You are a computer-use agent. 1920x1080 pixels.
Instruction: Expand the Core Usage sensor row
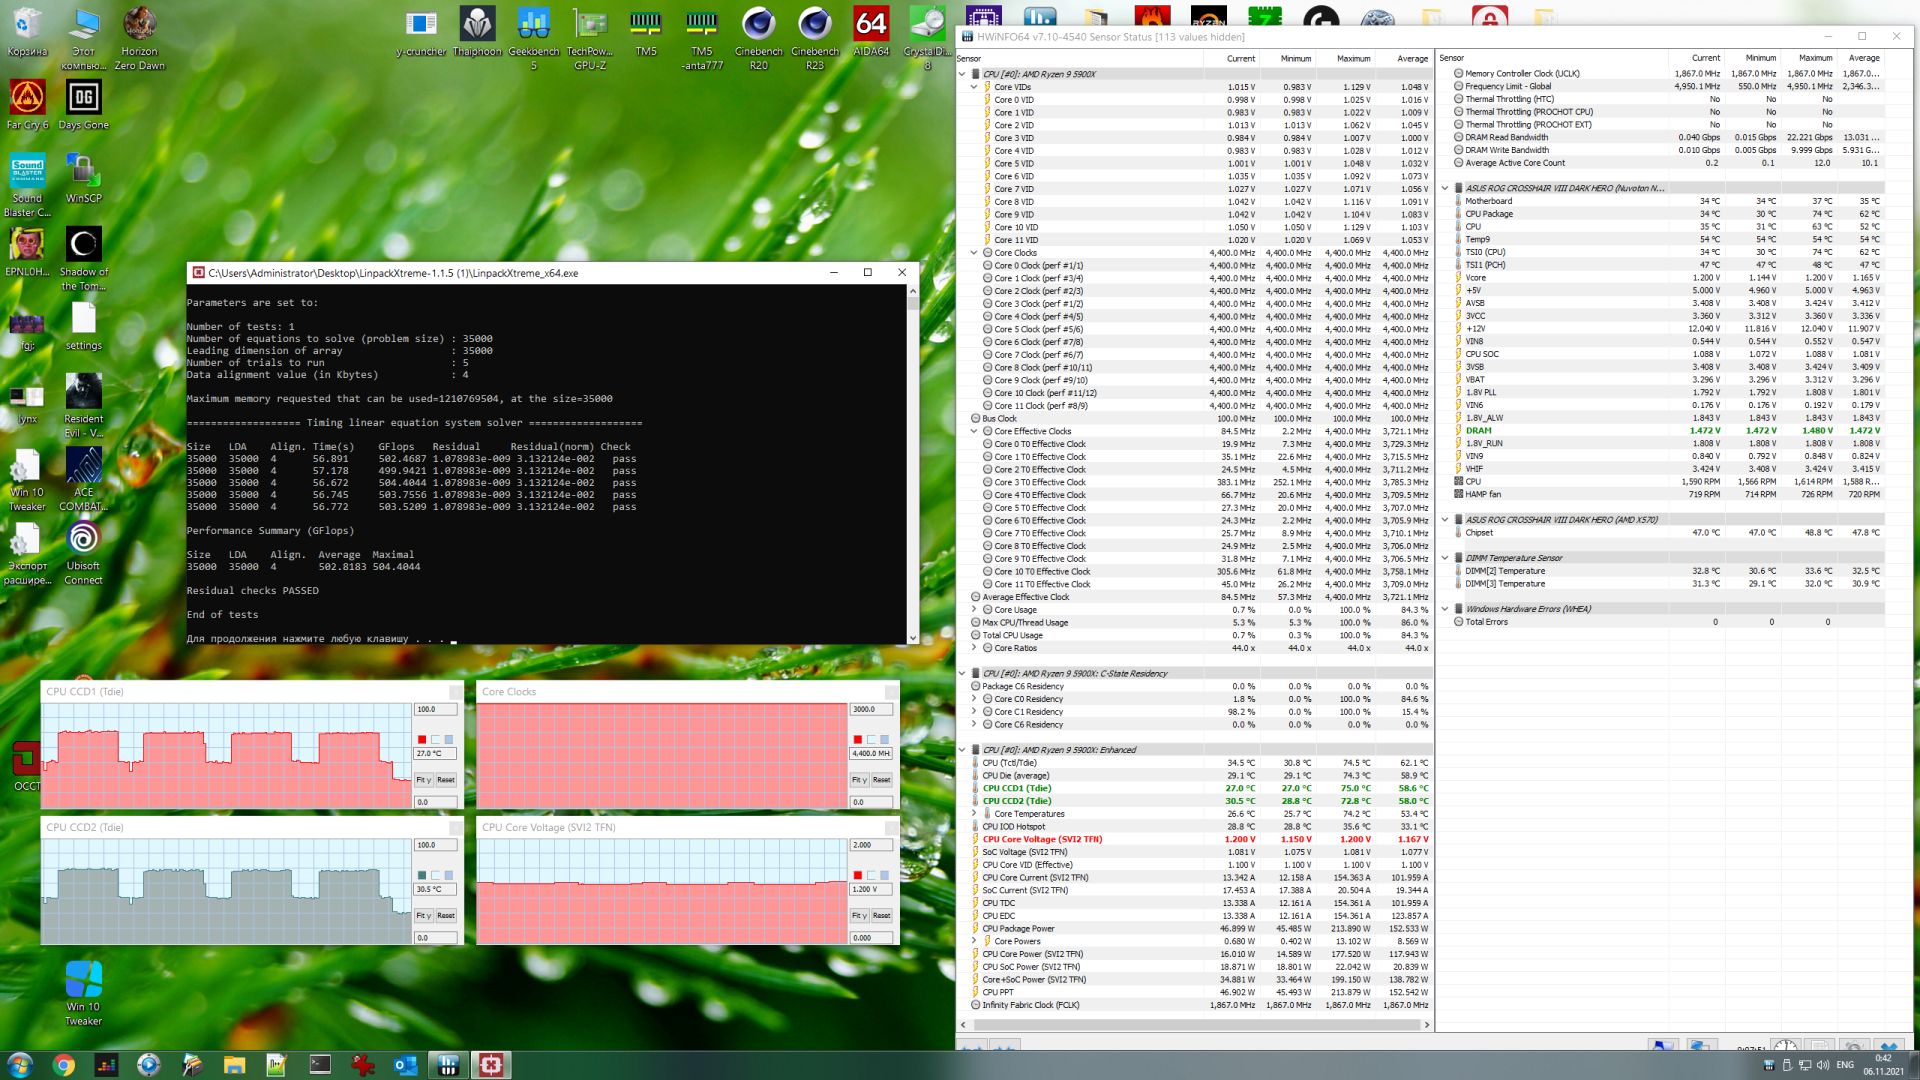[974, 610]
